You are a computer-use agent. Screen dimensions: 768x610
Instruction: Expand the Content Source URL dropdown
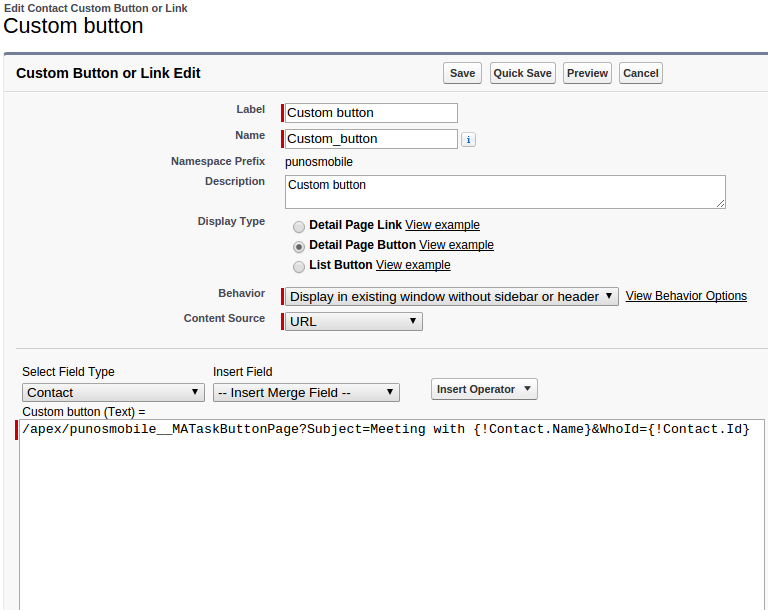click(x=354, y=321)
